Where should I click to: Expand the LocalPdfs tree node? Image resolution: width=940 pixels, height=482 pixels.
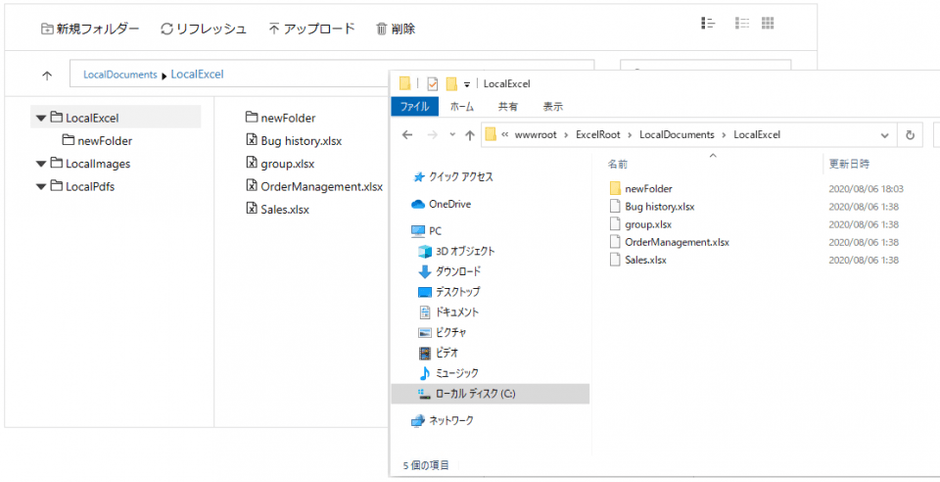coord(41,187)
